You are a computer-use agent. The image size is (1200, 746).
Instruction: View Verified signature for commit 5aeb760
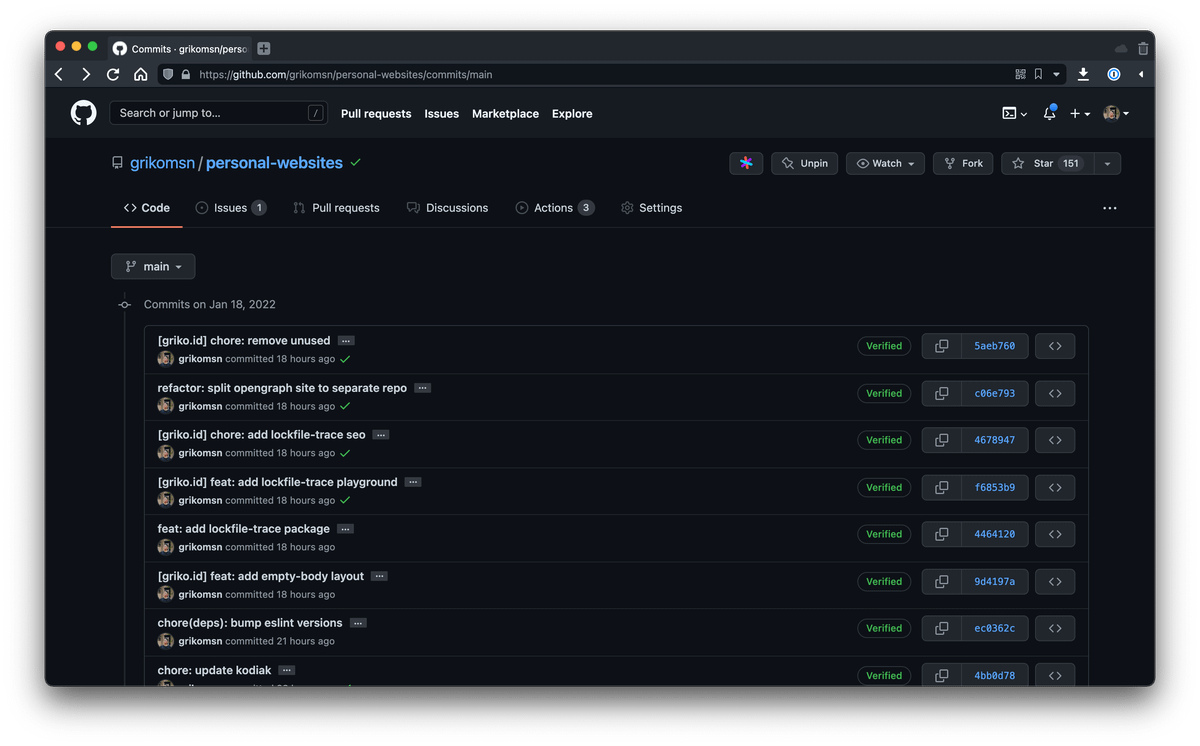coord(884,346)
